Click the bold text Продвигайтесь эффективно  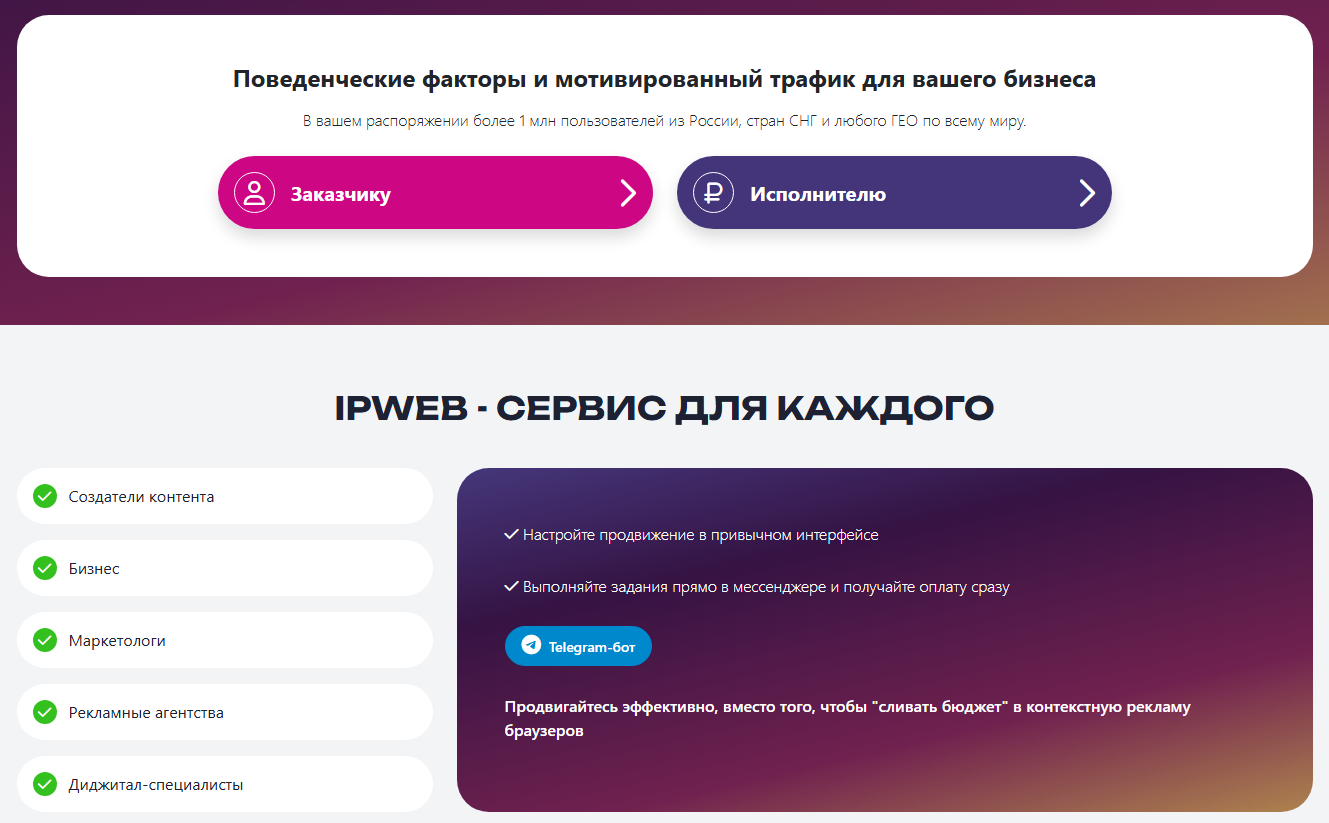(848, 719)
